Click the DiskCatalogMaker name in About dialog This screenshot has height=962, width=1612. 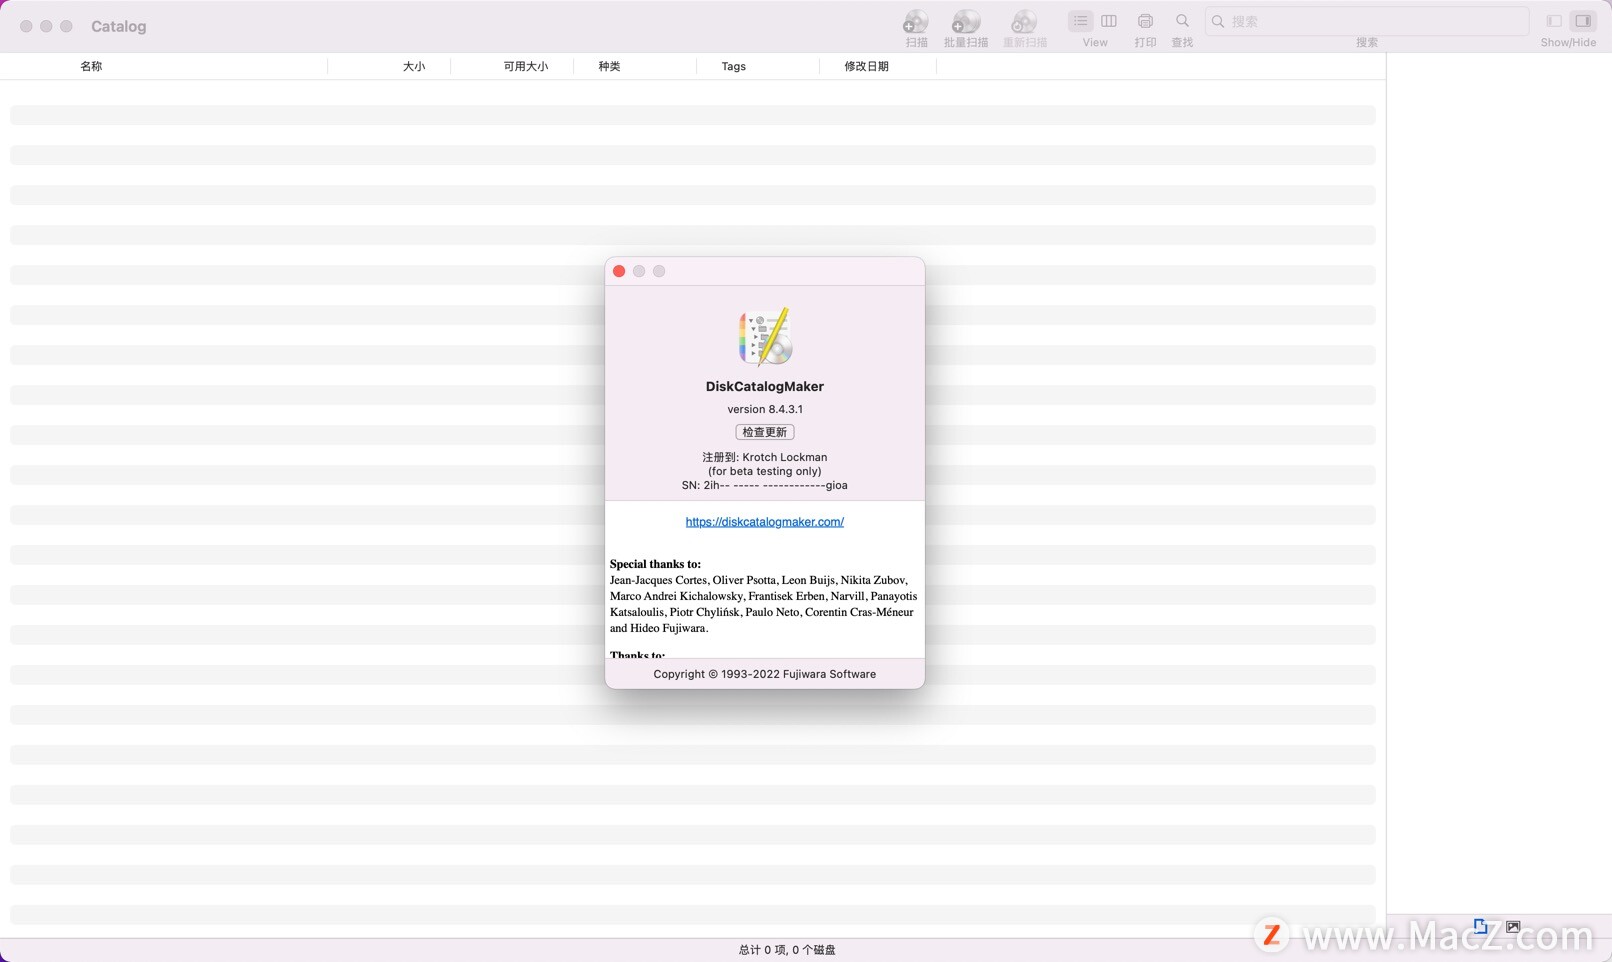point(765,386)
